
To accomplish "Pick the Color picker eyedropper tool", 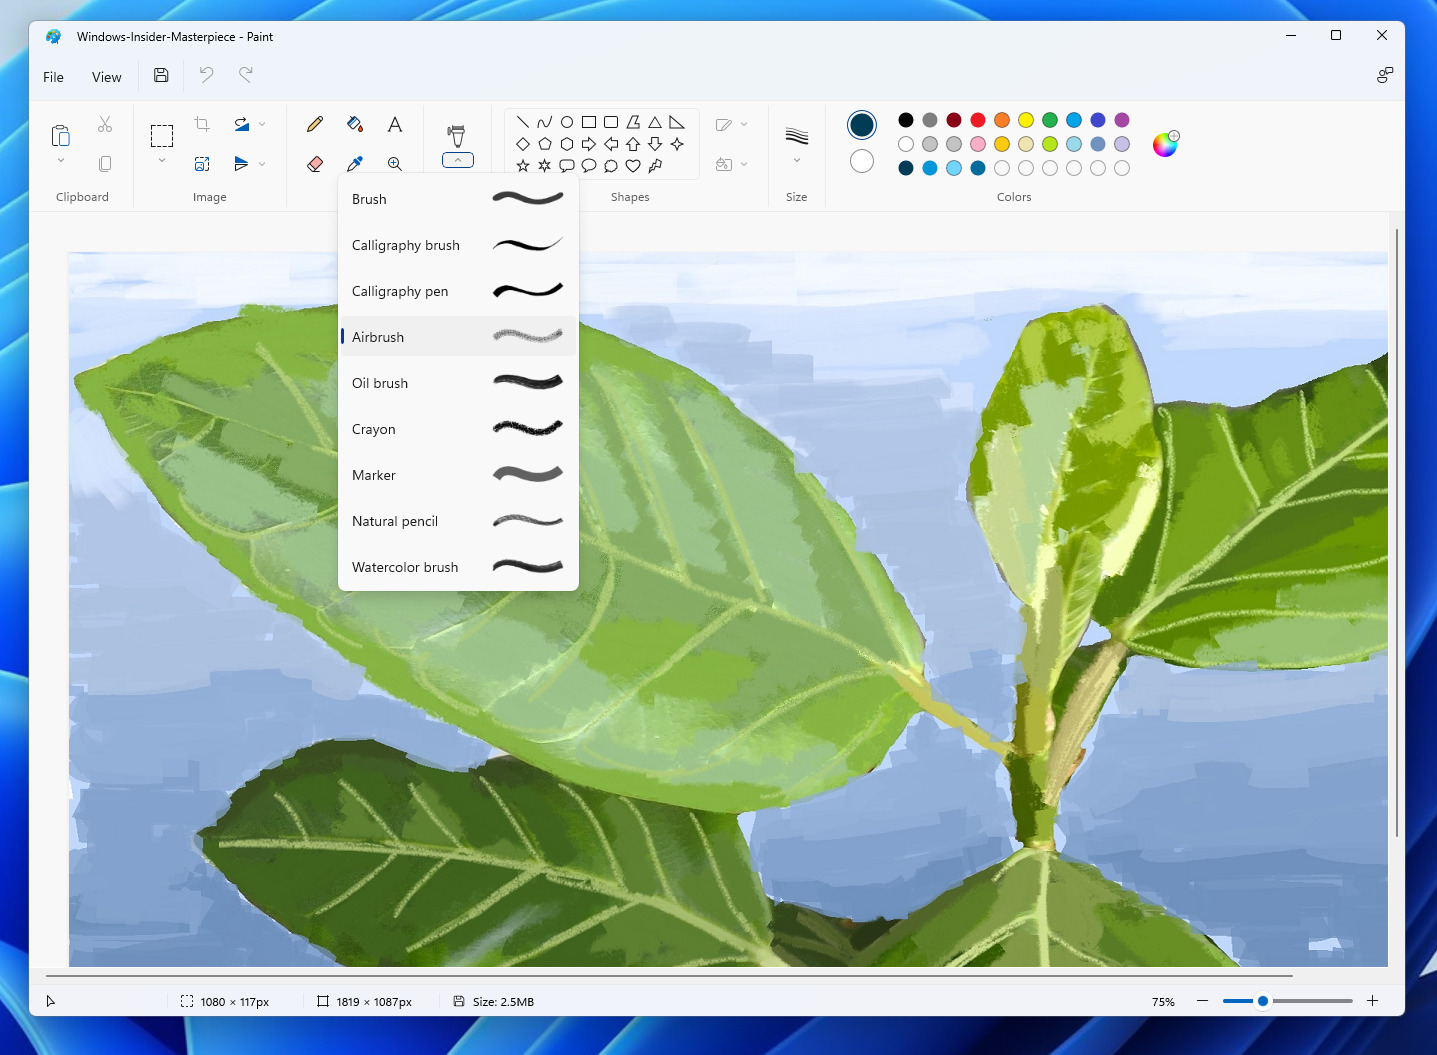I will click(x=354, y=163).
